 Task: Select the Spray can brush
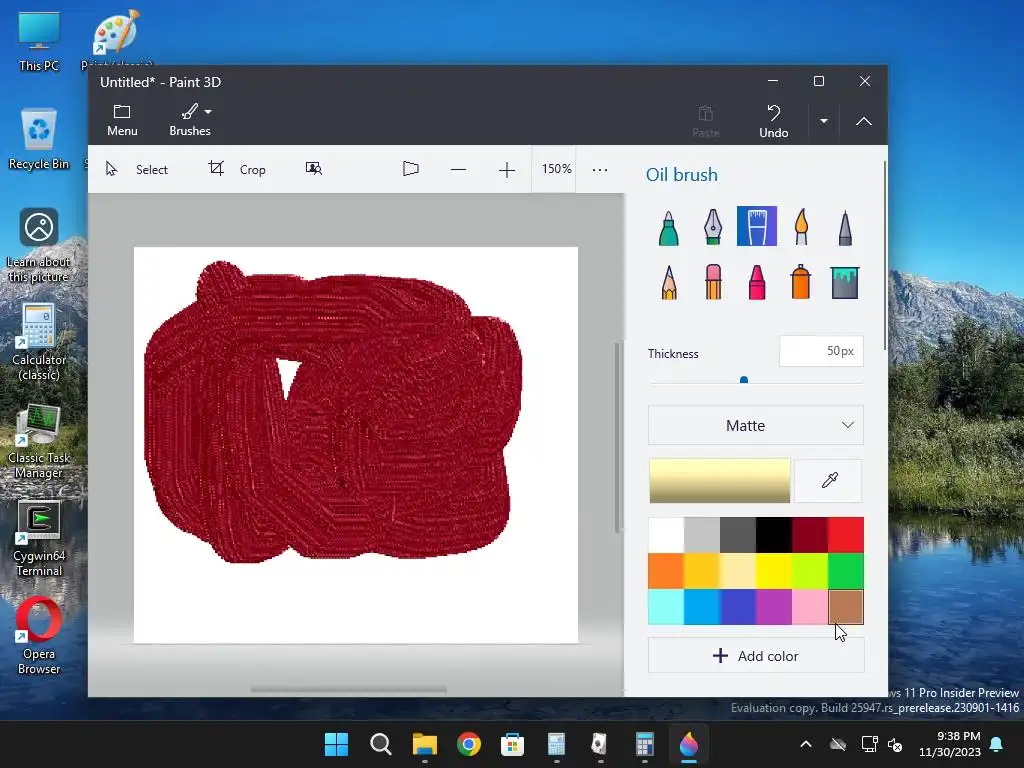click(801, 282)
